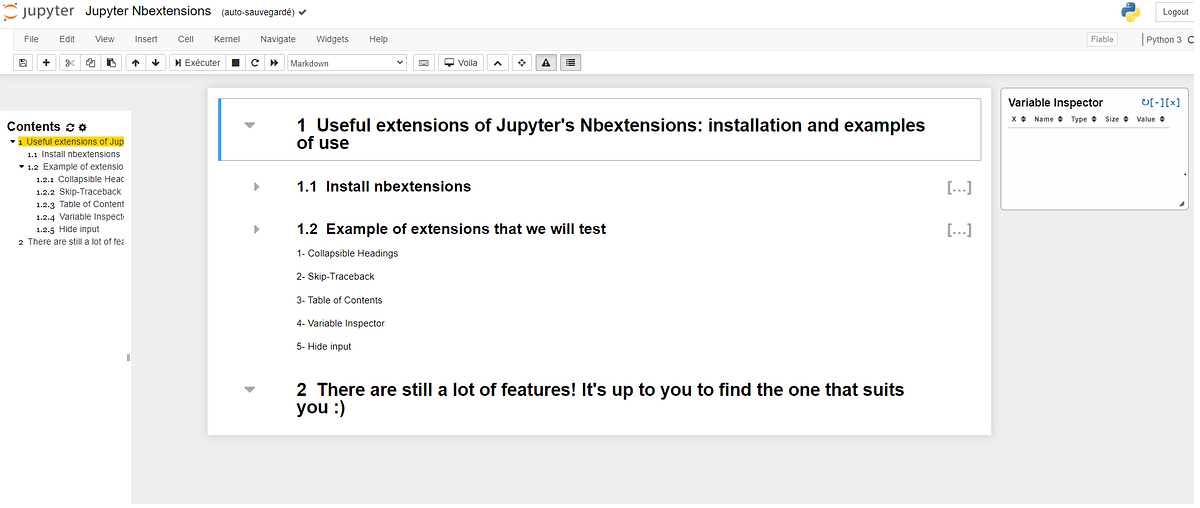
Task: Click the Fiable trust indicator
Action: pyautogui.click(x=1102, y=39)
